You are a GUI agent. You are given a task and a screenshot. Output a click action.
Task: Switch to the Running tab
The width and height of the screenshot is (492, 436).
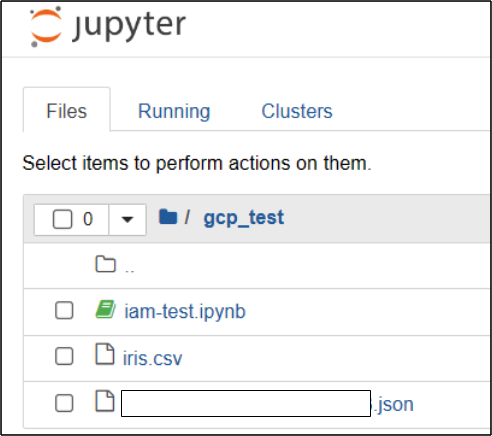point(174,111)
